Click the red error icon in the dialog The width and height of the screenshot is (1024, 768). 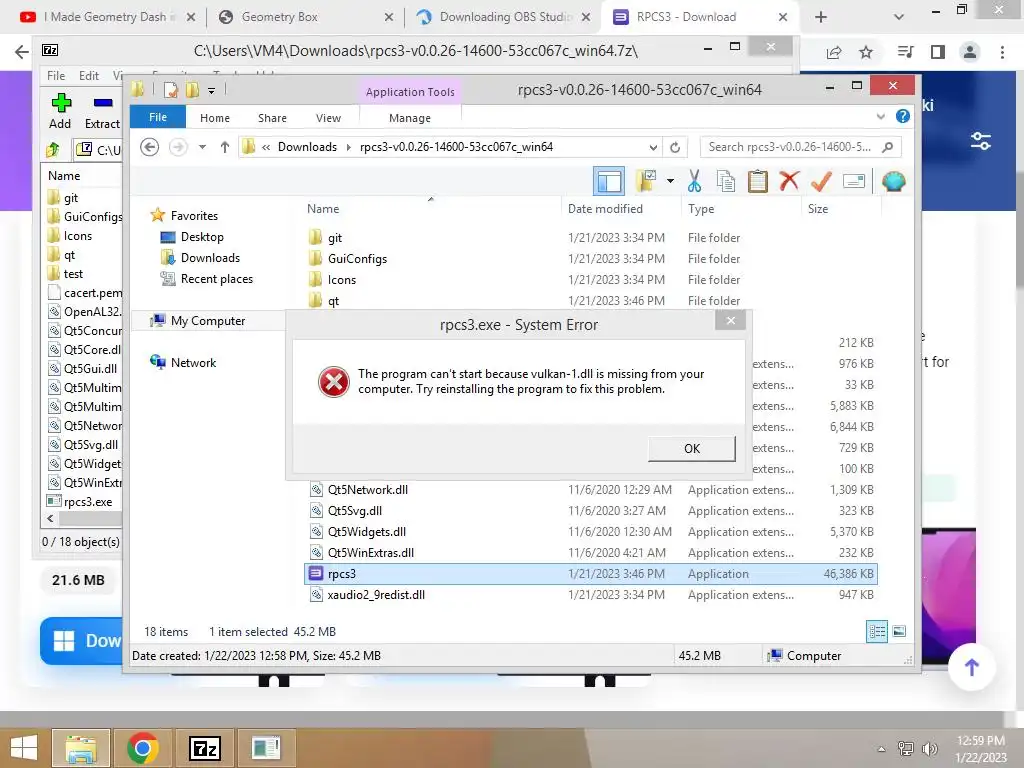(334, 381)
